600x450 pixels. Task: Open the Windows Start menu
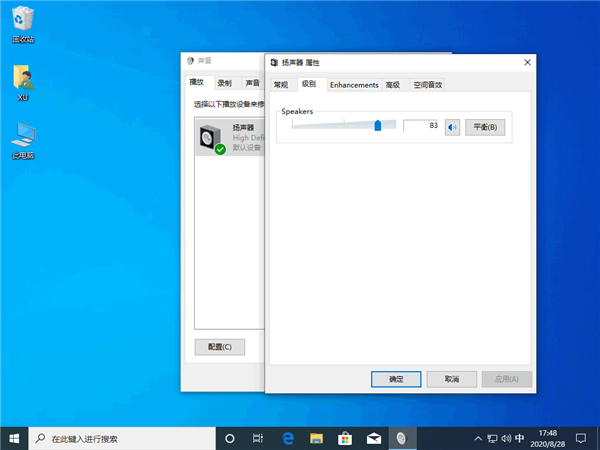[14, 438]
